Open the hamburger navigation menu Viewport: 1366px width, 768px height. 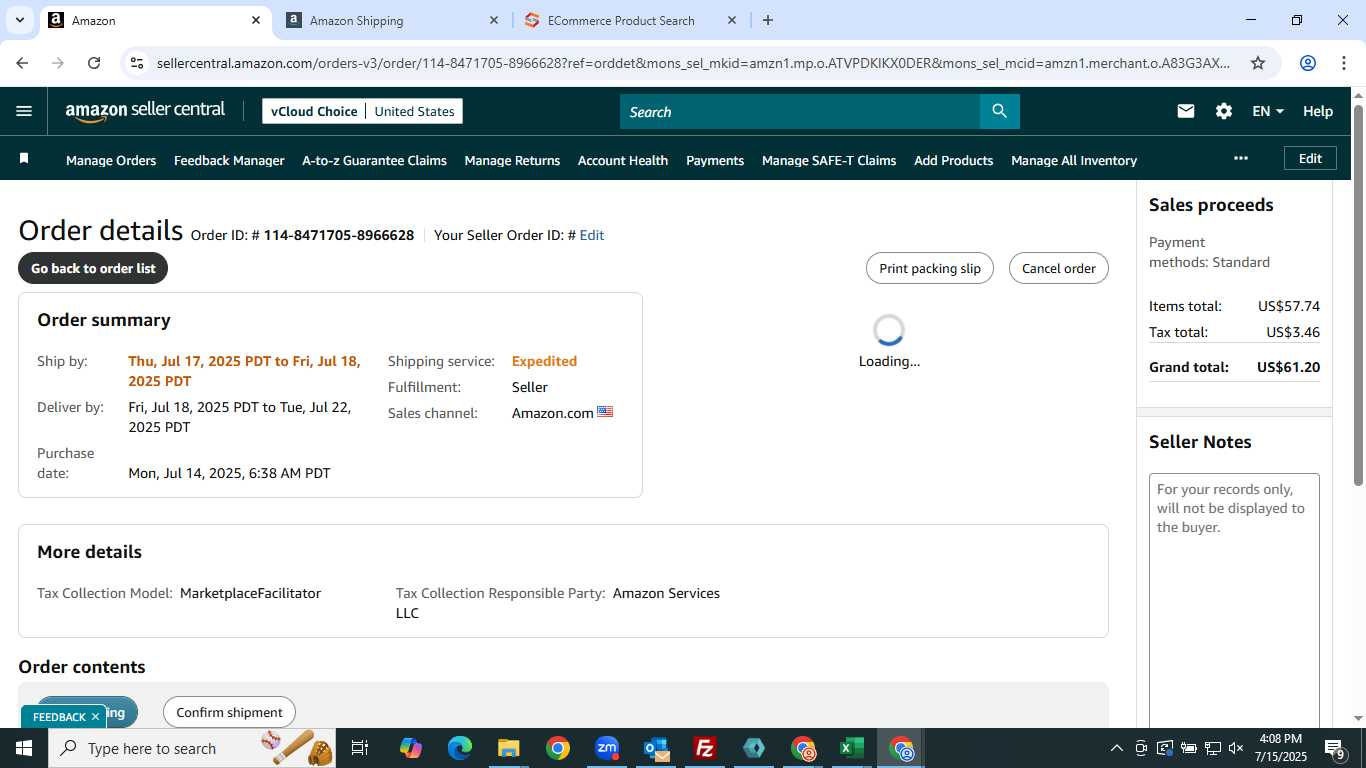point(24,112)
